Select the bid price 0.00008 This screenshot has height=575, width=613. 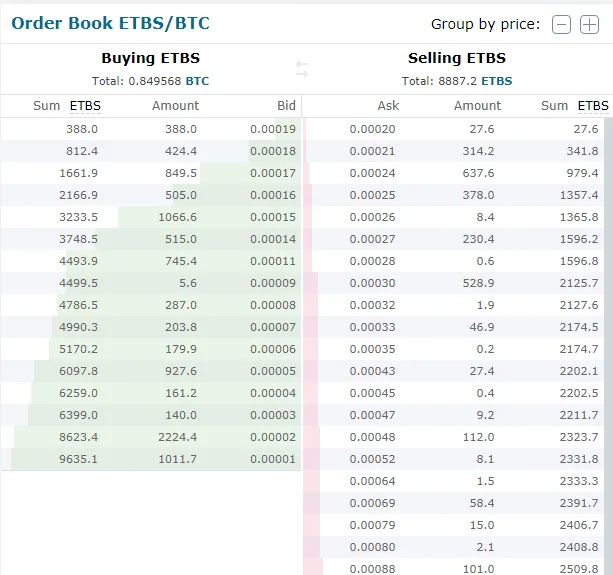[273, 305]
